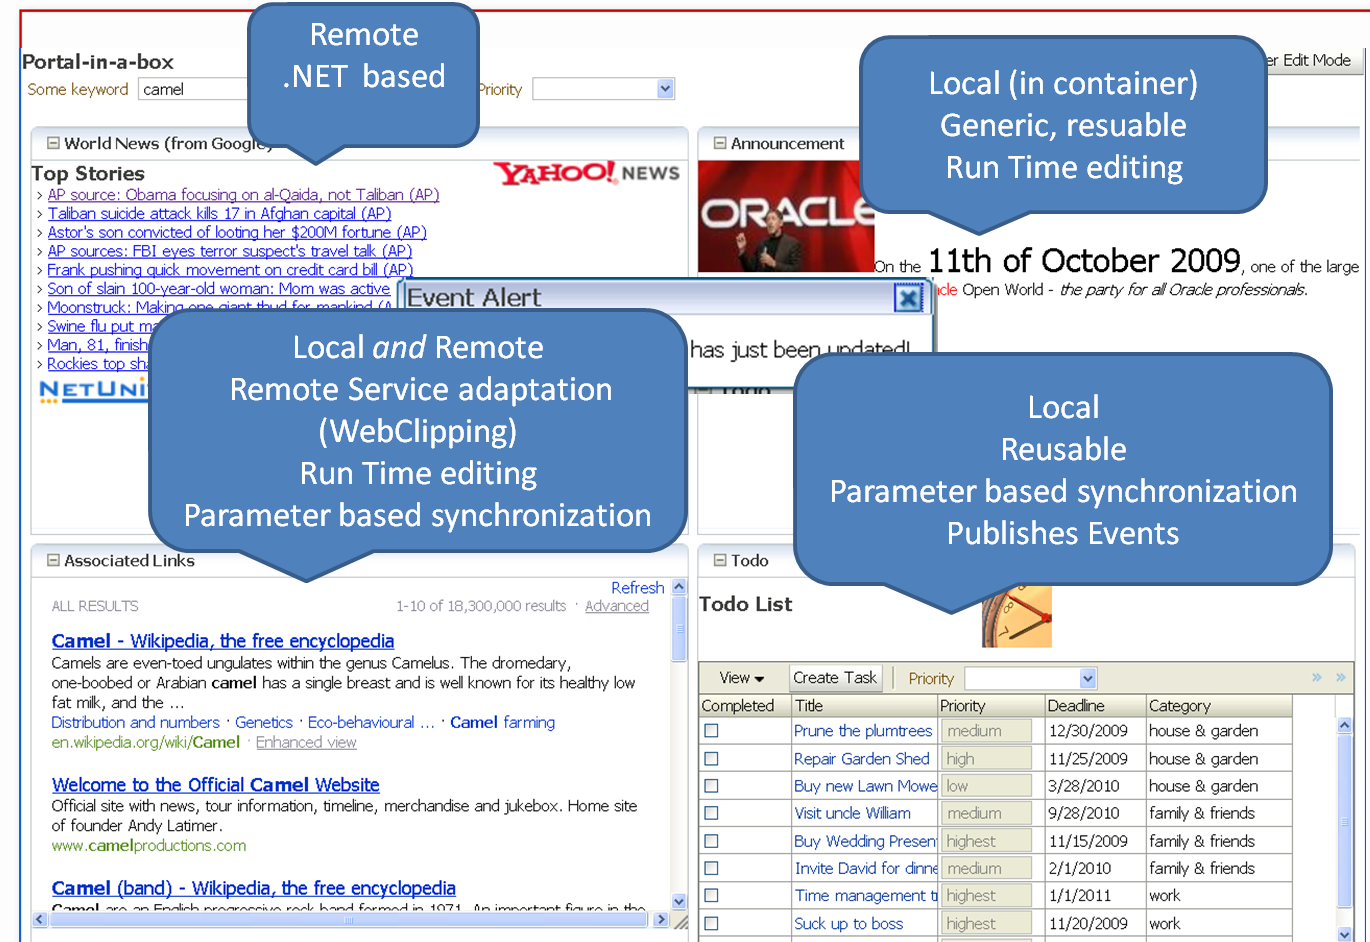Open the Prune the plumtrees task
1370x942 pixels.
[x=863, y=731]
